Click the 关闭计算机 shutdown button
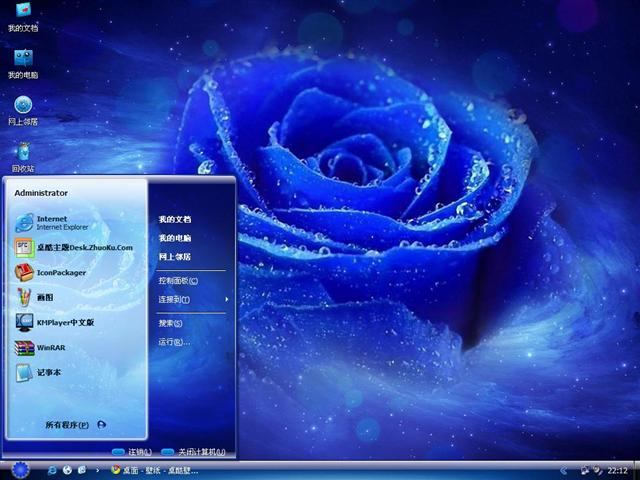 194,452
